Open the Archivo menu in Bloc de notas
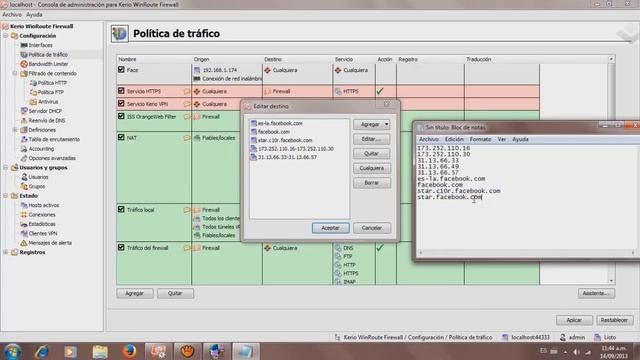The width and height of the screenshot is (640, 360). (x=429, y=139)
